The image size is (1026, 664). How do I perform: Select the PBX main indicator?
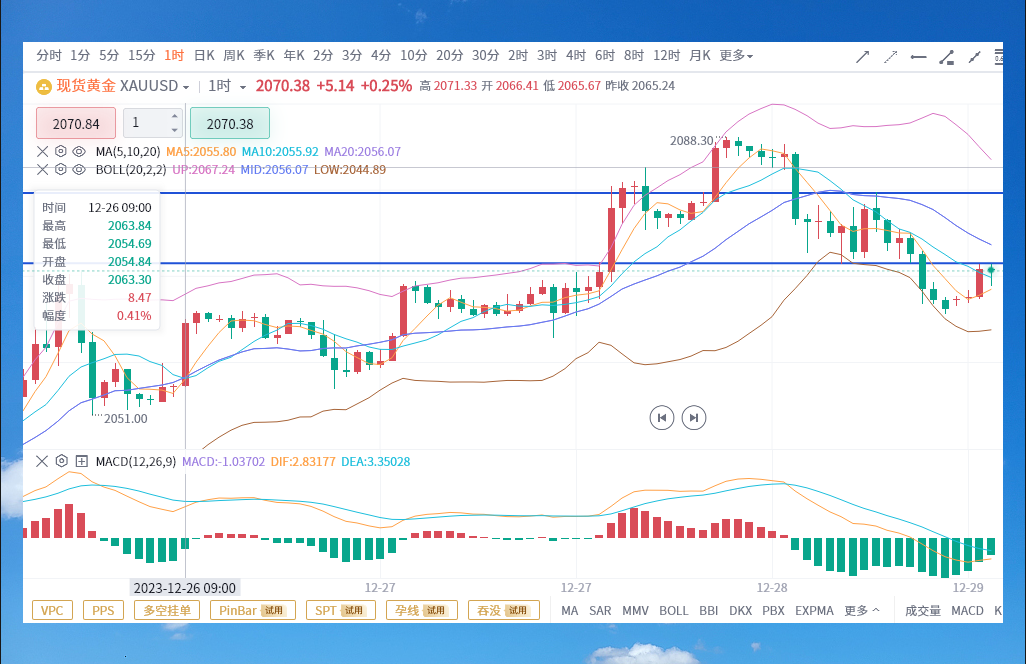tap(773, 610)
